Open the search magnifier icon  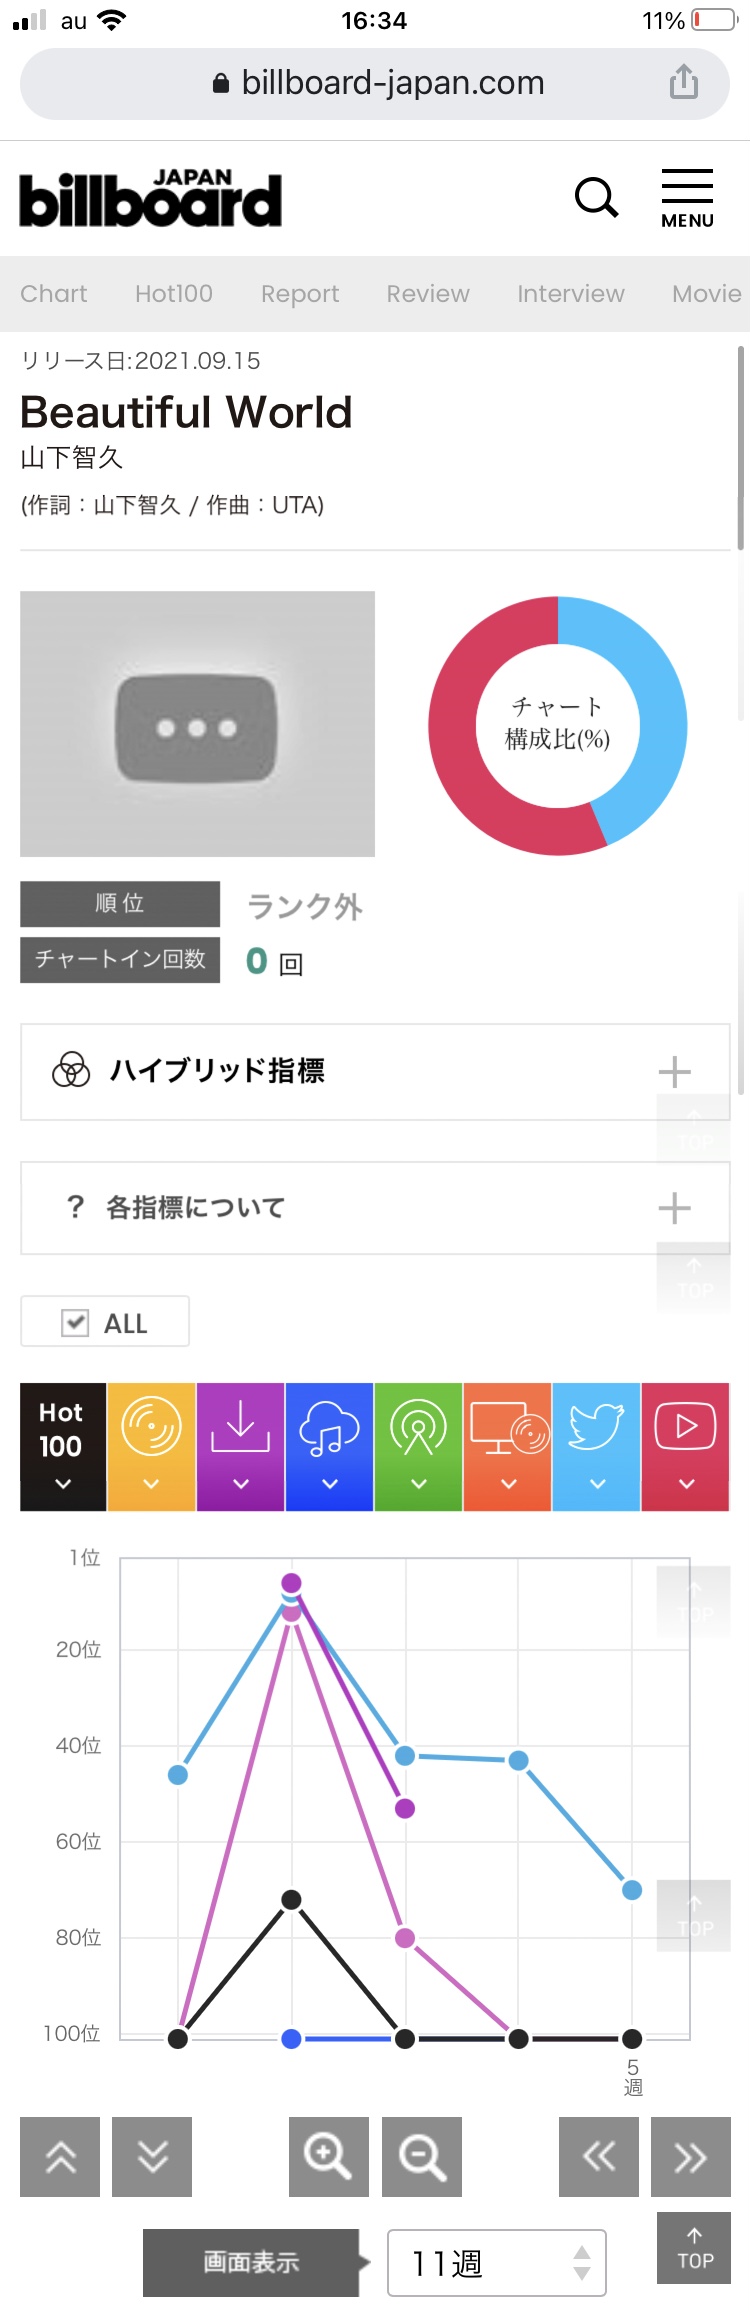click(596, 197)
